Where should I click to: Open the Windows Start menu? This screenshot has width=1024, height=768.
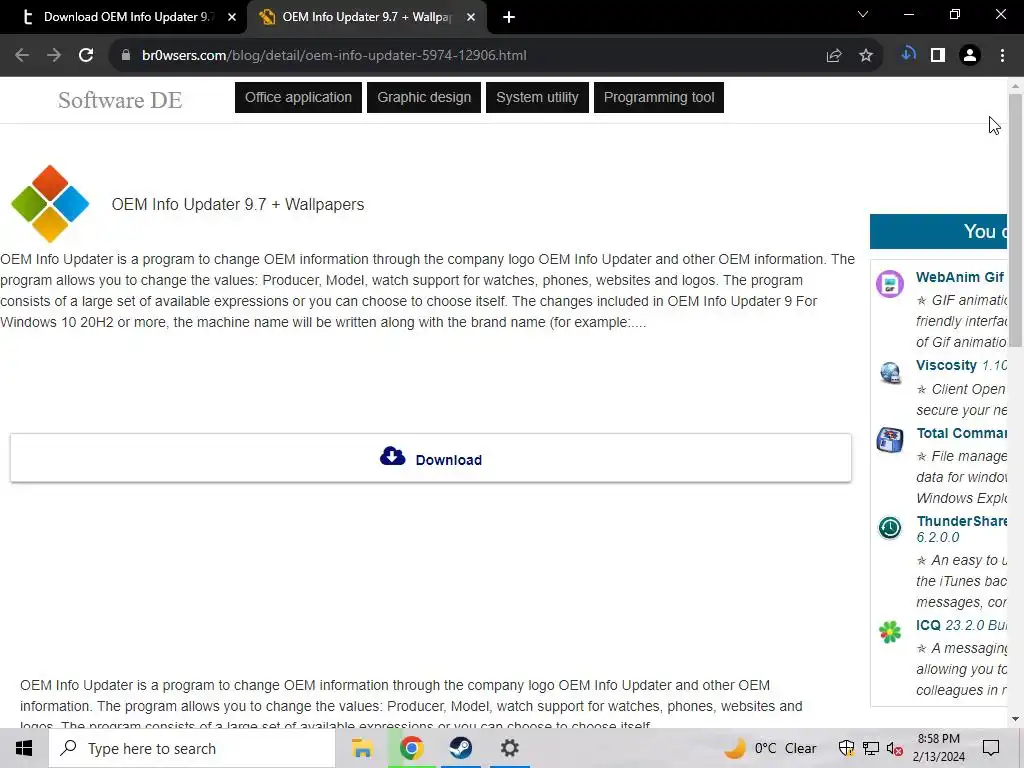pyautogui.click(x=24, y=748)
